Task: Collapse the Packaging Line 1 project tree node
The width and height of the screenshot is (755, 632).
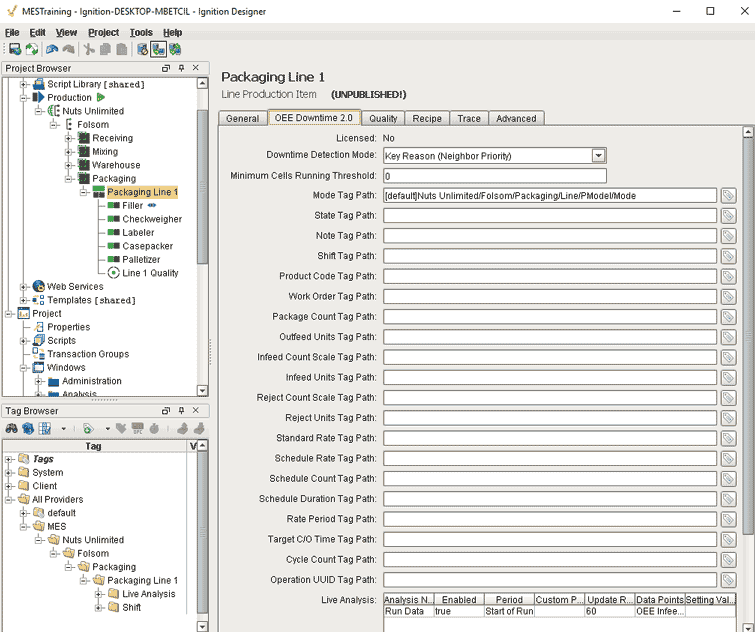Action: coord(83,192)
